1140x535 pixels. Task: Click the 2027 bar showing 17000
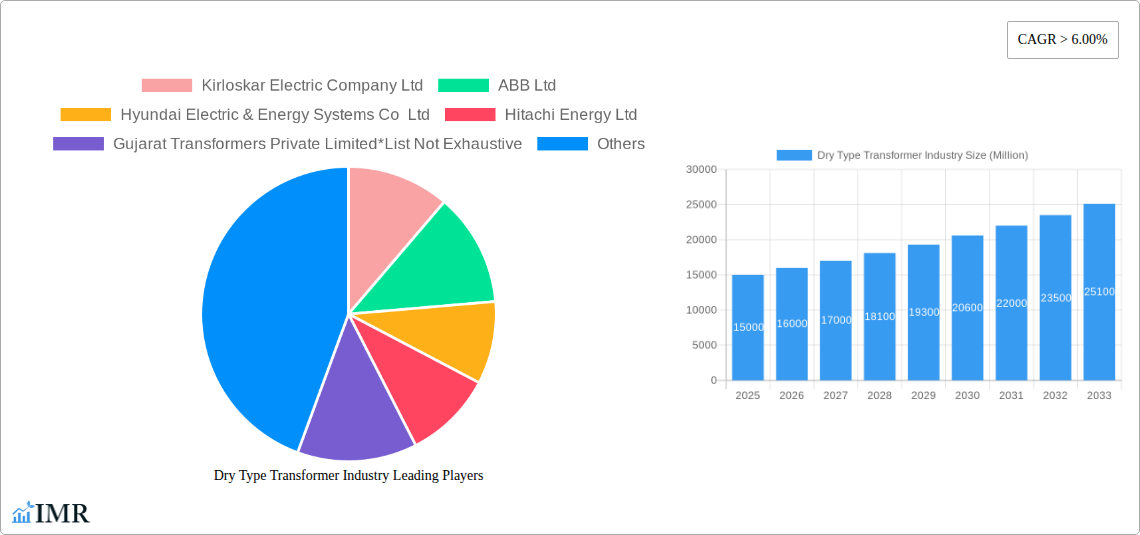tap(835, 321)
